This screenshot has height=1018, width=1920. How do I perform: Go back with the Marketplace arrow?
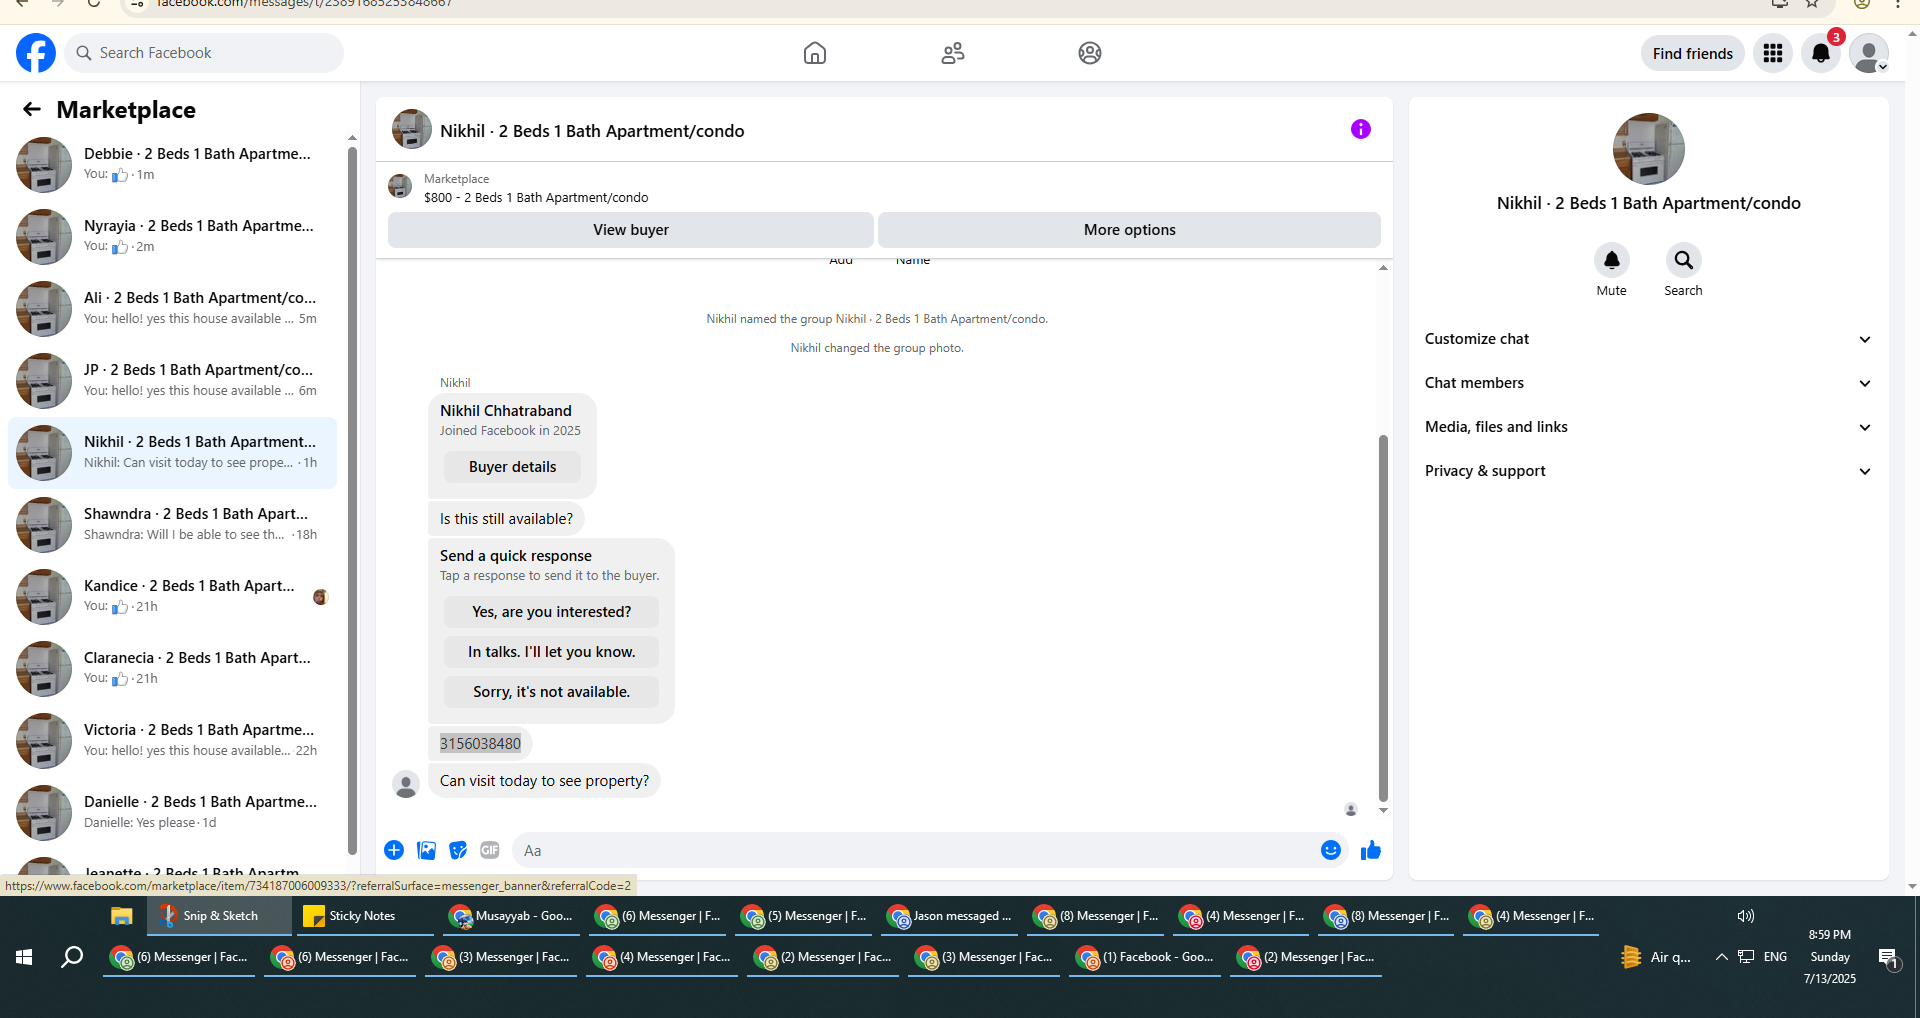coord(32,109)
